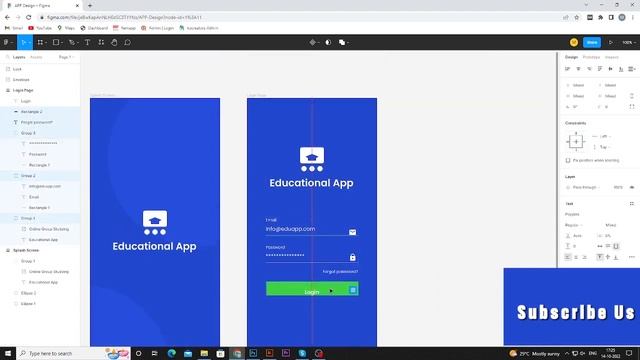Click the Text align center icon

pos(576,257)
